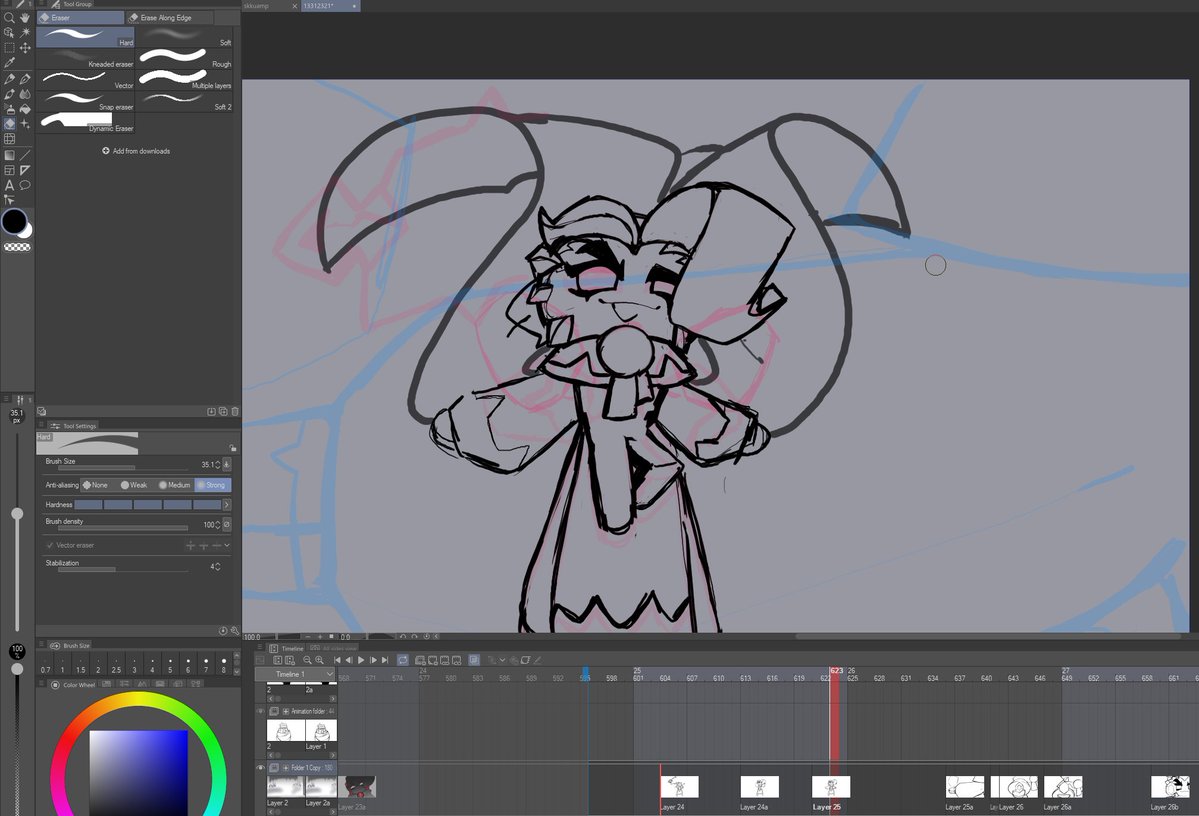Image resolution: width=1199 pixels, height=816 pixels.
Task: Toggle the Vector eraser checkbox
Action: pos(50,545)
